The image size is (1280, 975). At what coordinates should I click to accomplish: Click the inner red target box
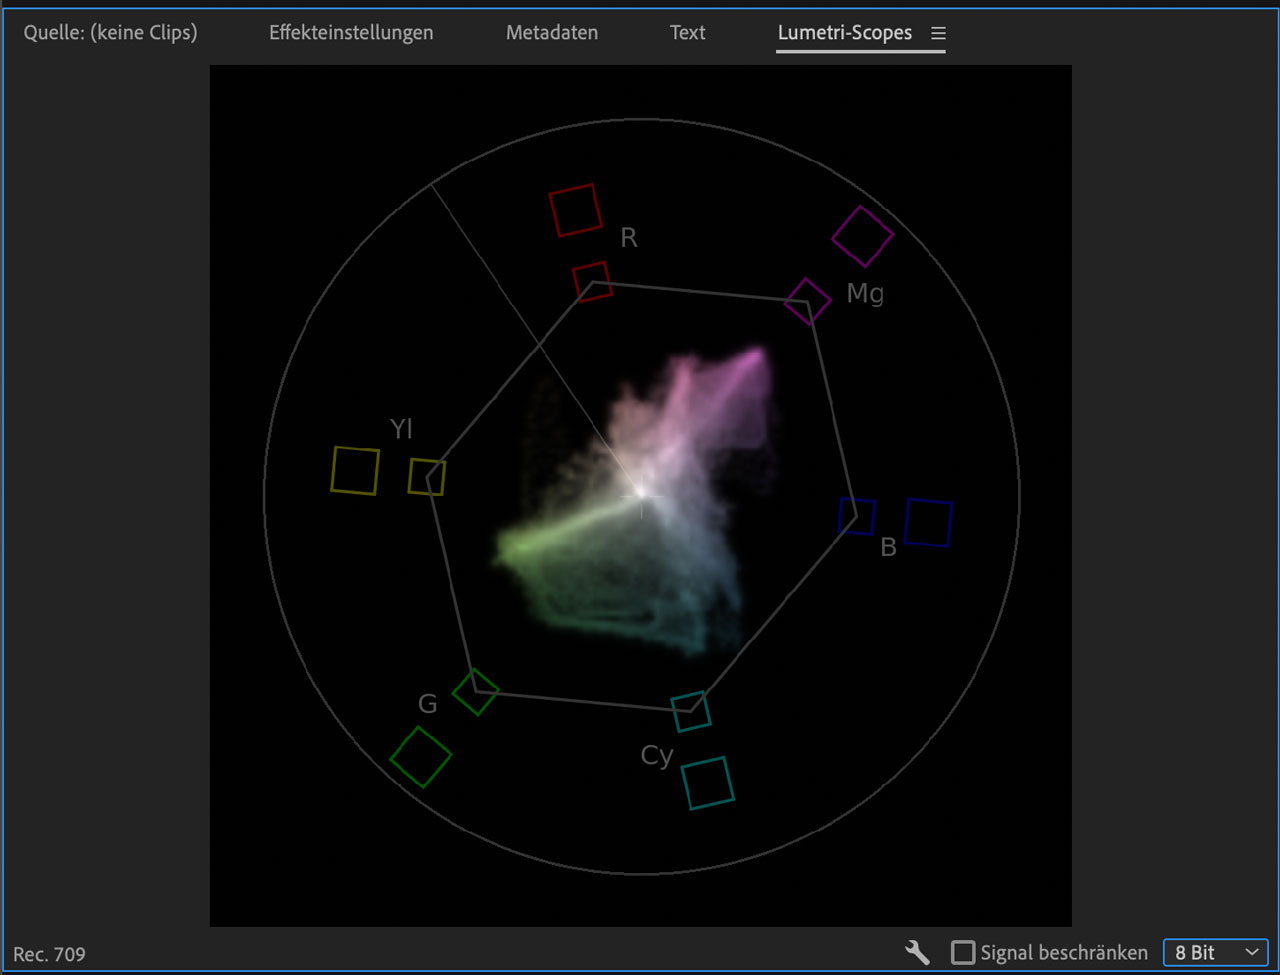coord(592,281)
